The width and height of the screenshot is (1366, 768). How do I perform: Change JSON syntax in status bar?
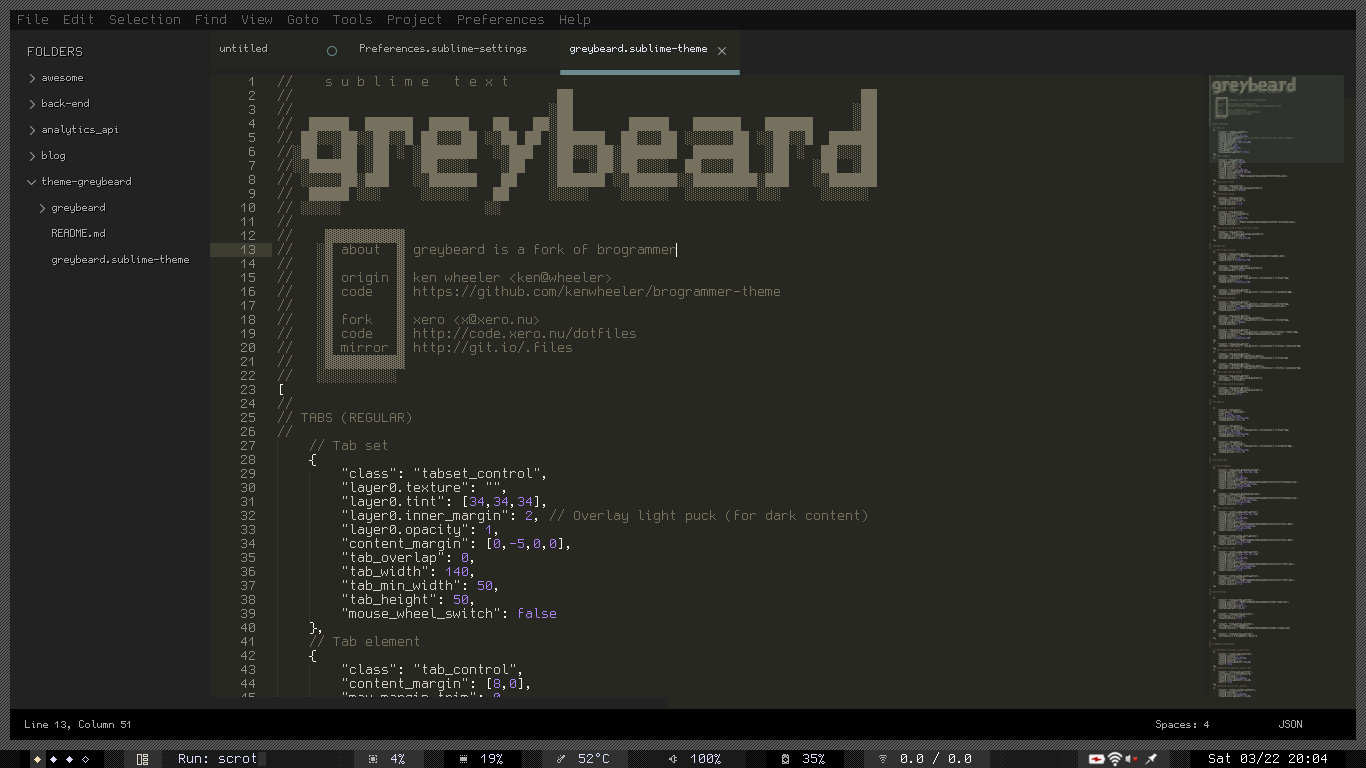(x=1290, y=724)
